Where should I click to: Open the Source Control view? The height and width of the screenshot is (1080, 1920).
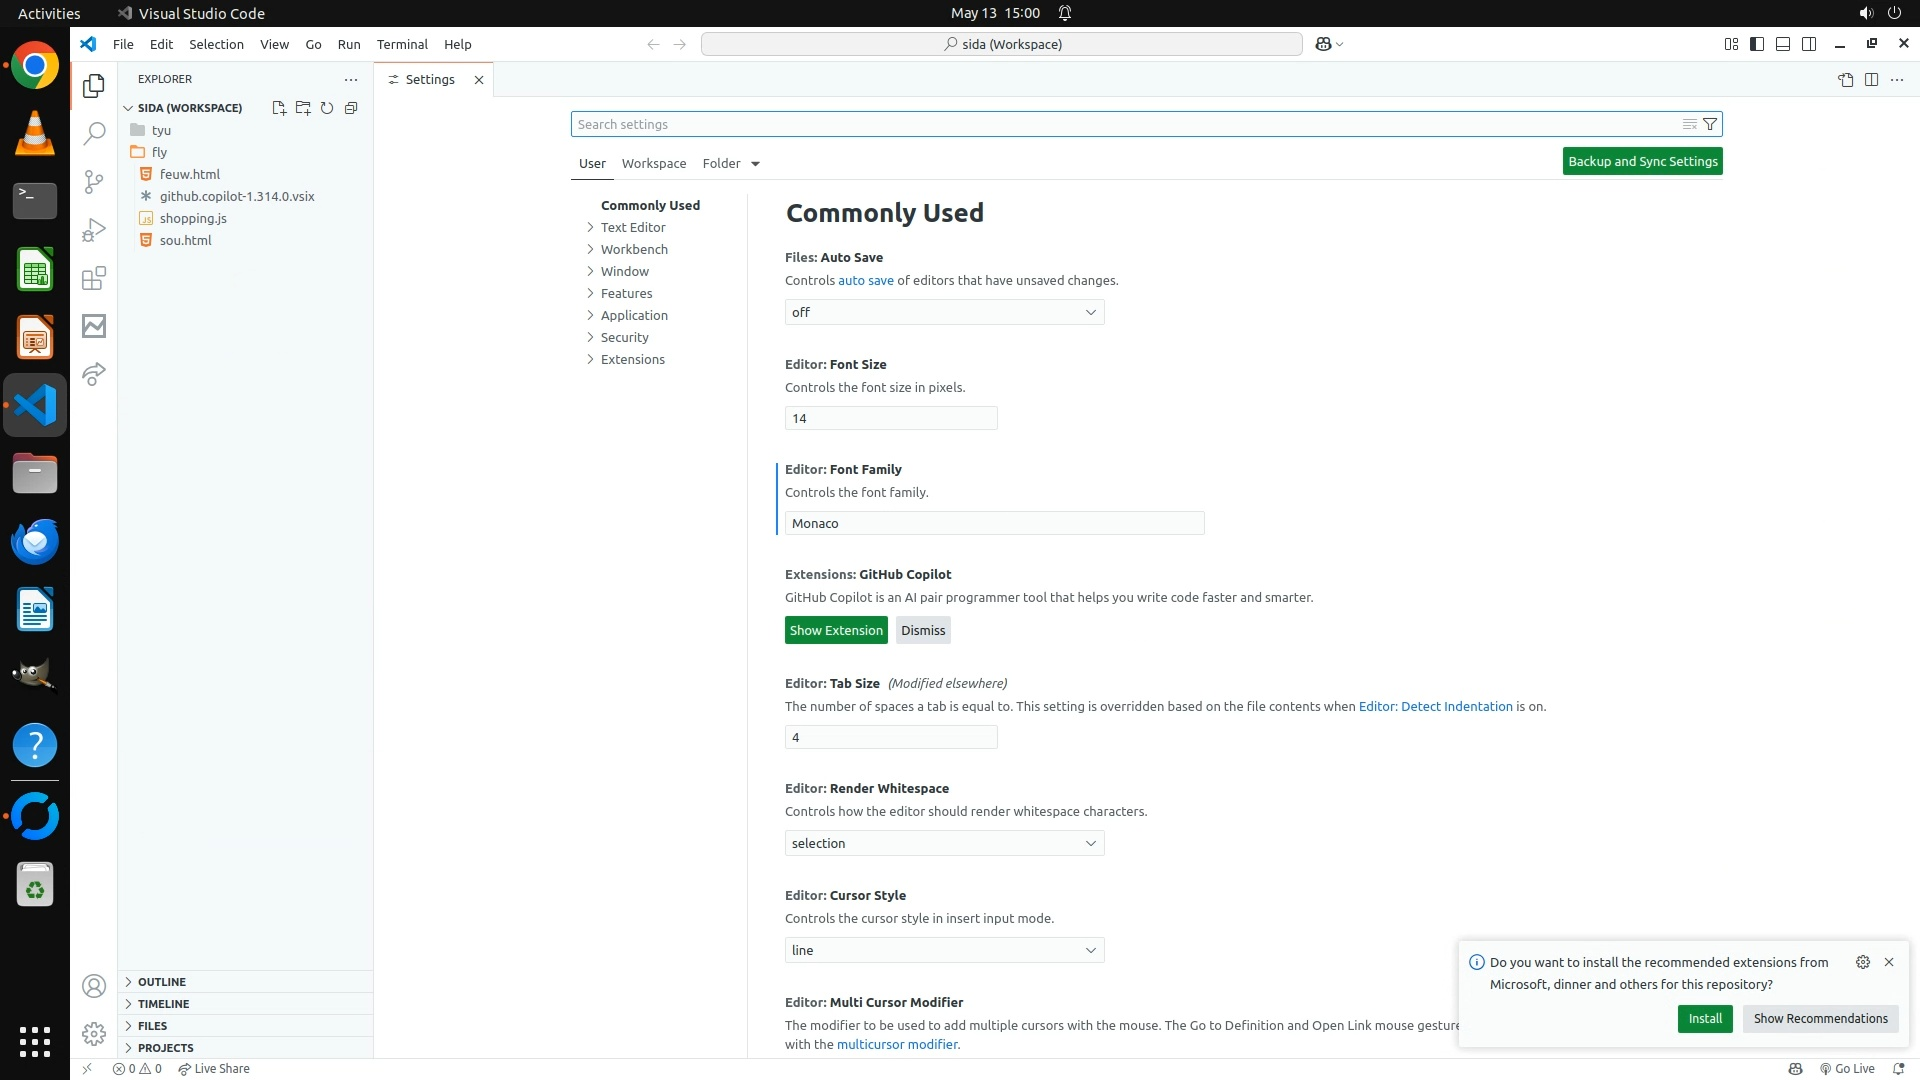pyautogui.click(x=94, y=181)
